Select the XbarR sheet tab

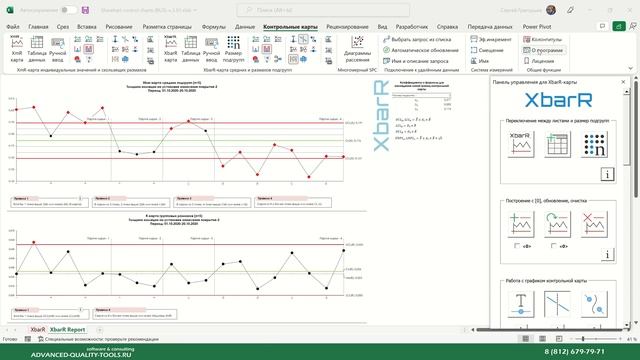pos(38,329)
